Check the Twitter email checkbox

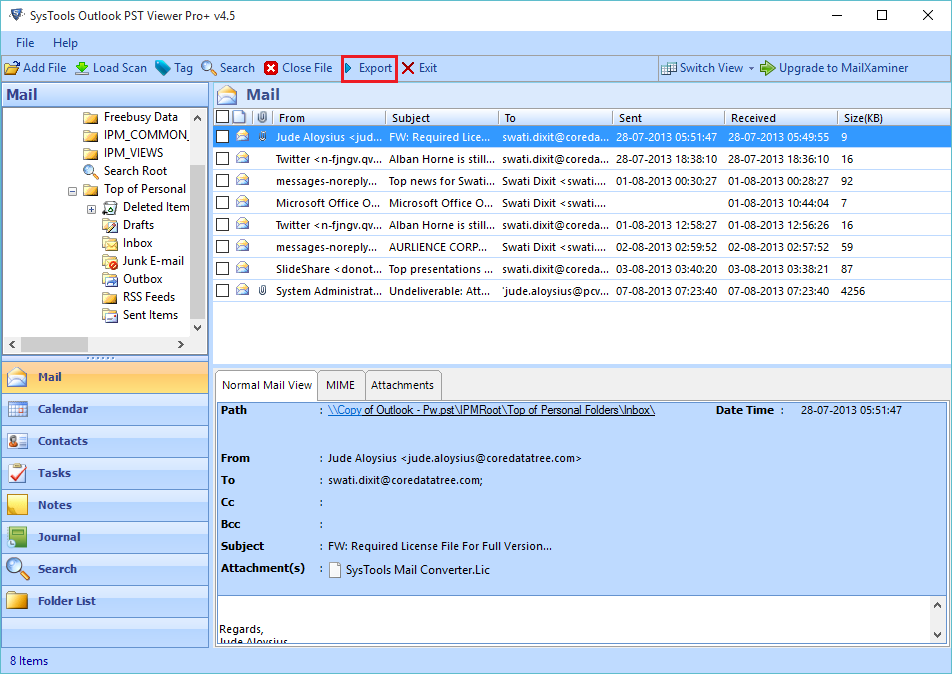[x=222, y=159]
